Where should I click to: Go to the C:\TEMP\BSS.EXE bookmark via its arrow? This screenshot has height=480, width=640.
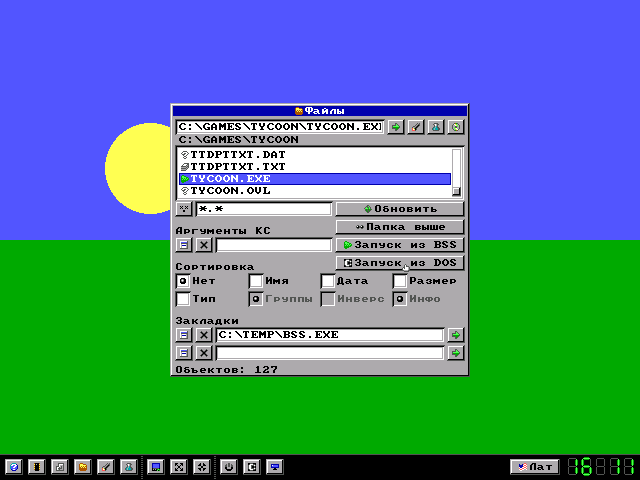456,335
